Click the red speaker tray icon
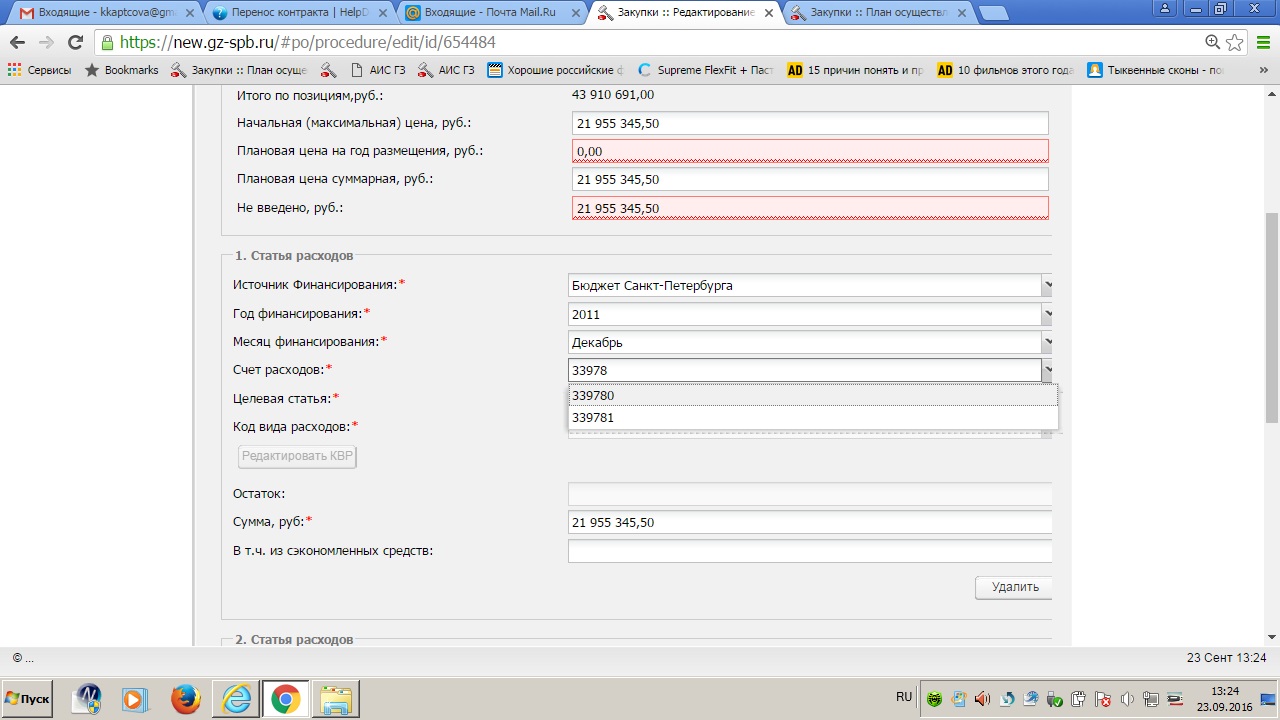The image size is (1280, 720). click(983, 699)
